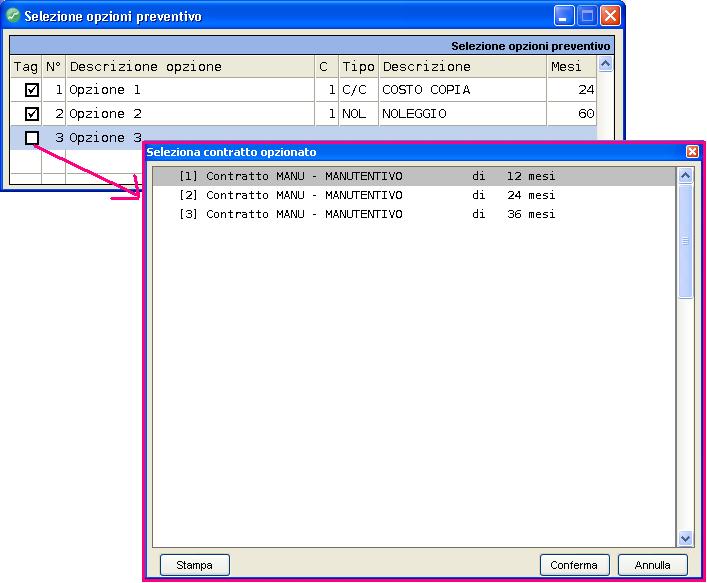This screenshot has width=707, height=583.
Task: Select contract [3] of 36 mesi
Action: click(x=414, y=214)
